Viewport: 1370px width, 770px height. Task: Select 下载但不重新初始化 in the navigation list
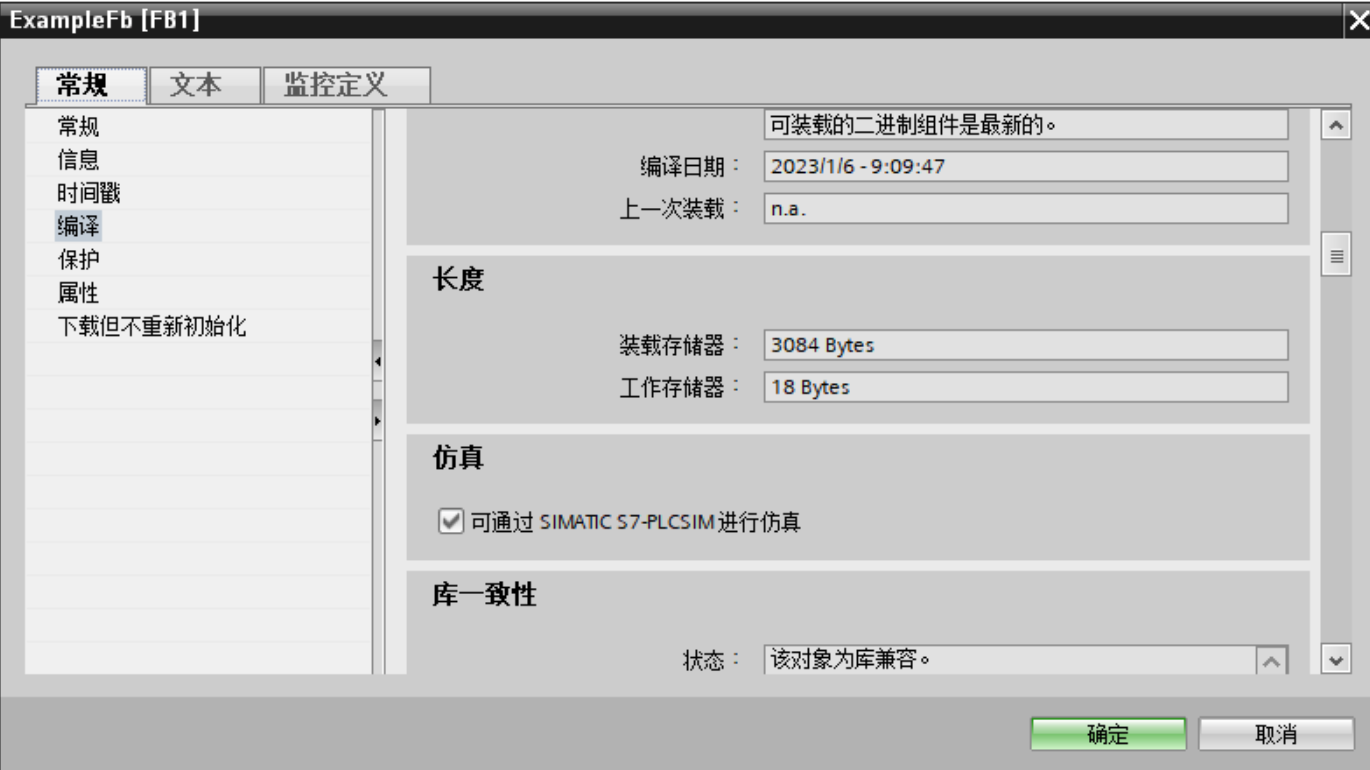[153, 327]
